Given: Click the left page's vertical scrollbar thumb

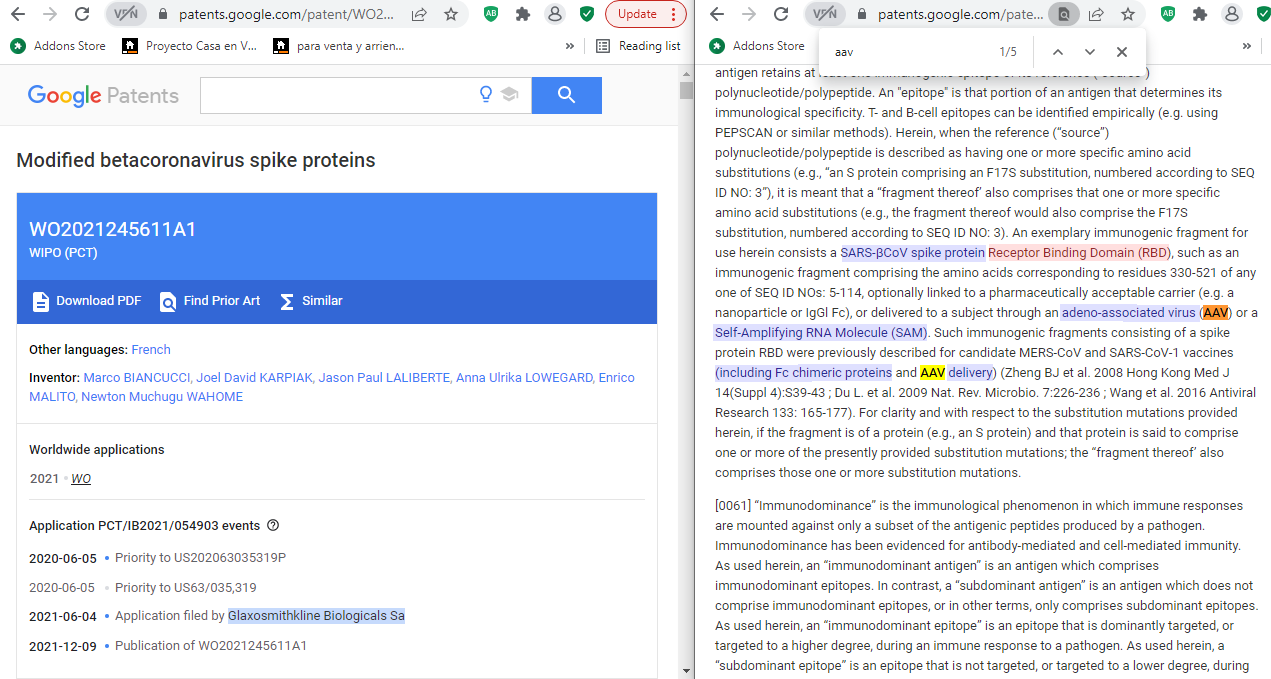Looking at the screenshot, I should (x=686, y=91).
